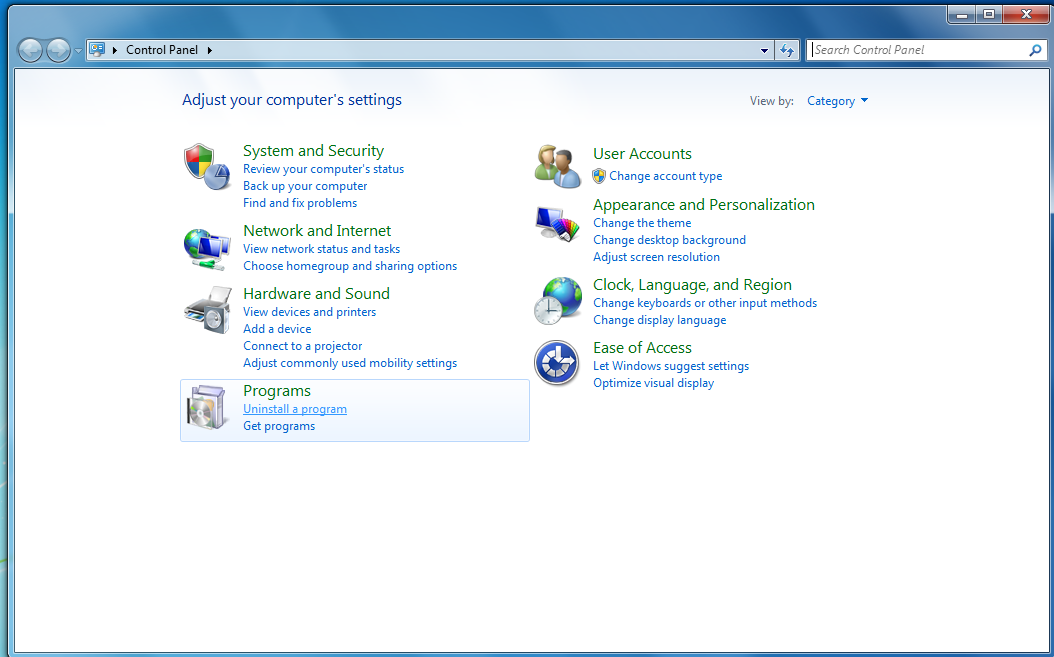1054x657 pixels.
Task: Click the UAC shield icon beside Change account type
Action: coord(599,176)
